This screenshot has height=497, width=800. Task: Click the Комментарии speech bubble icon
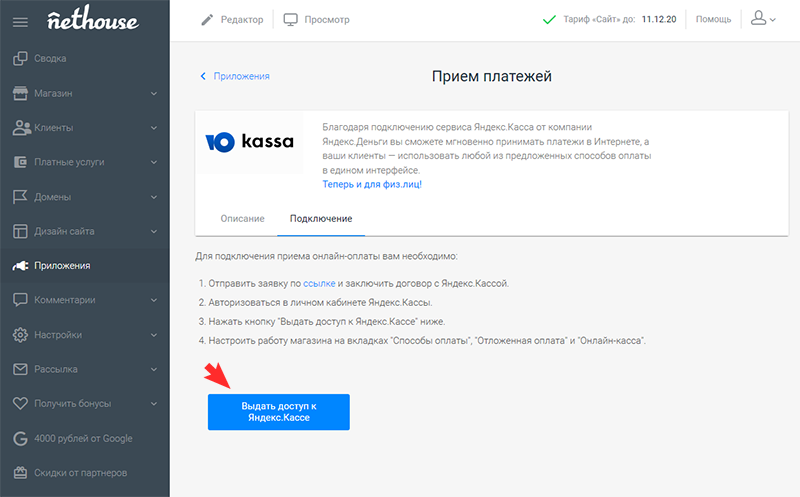pyautogui.click(x=20, y=300)
